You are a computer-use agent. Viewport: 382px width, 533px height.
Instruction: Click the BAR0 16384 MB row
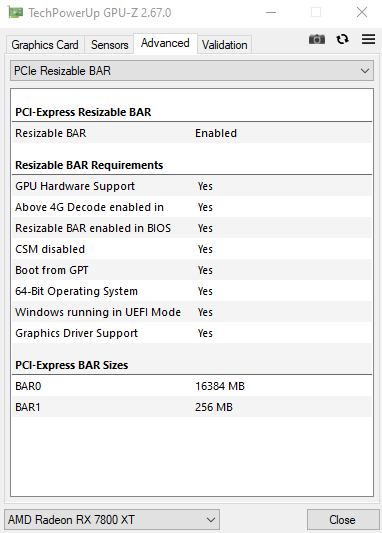pos(192,386)
